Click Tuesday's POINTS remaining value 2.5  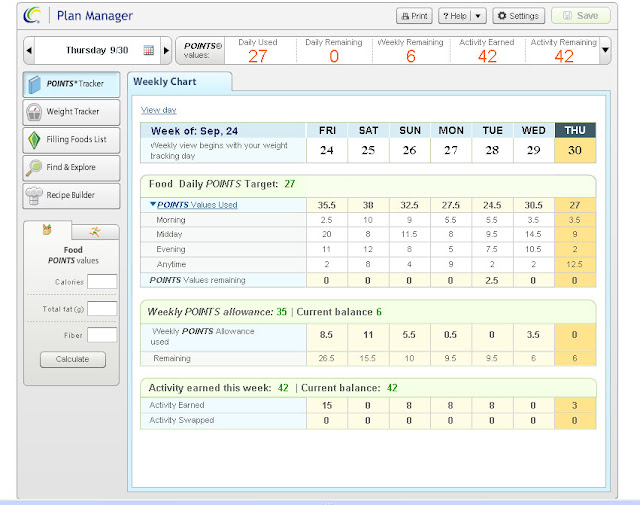pos(492,280)
